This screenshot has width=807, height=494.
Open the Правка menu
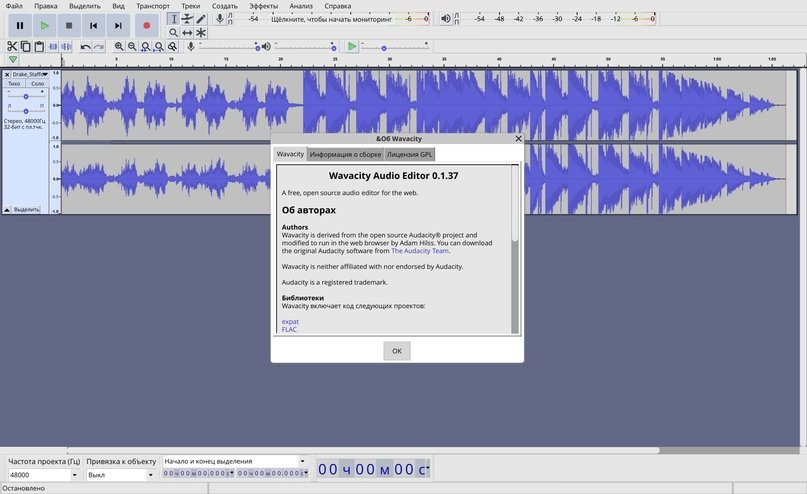pos(46,6)
